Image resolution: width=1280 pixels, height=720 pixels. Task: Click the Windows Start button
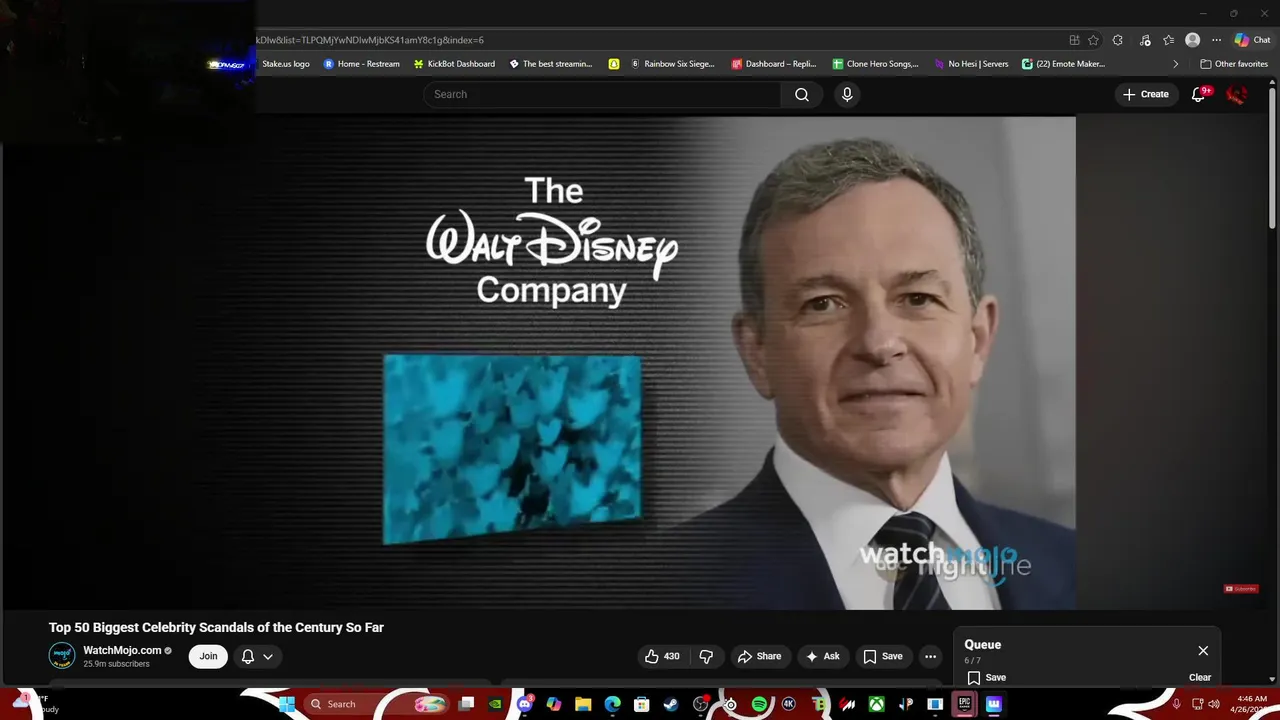286,704
